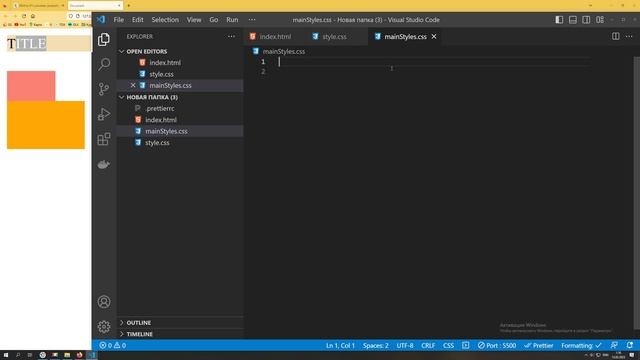Screen dimensions: 640x360
Task: Click the status bar icon beside the CSS language mode
Action: coord(465,345)
